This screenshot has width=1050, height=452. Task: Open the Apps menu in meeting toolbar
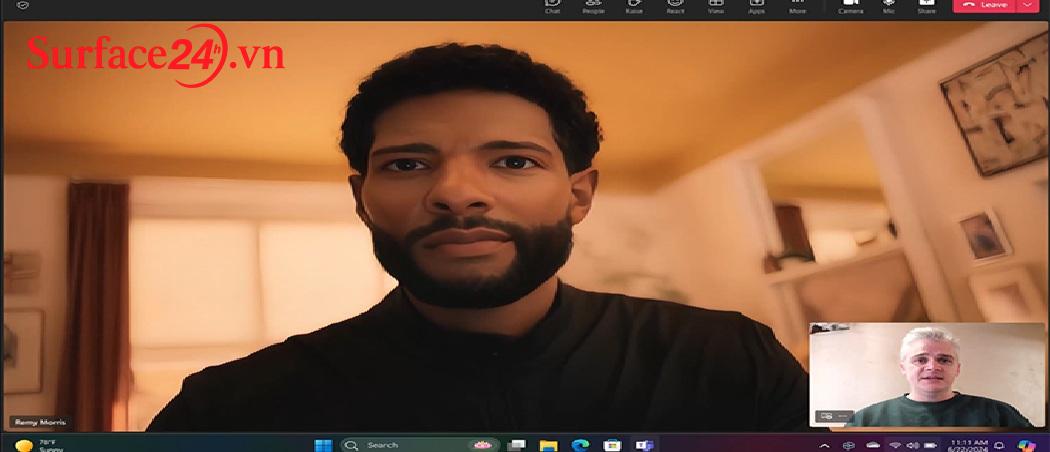(757, 6)
